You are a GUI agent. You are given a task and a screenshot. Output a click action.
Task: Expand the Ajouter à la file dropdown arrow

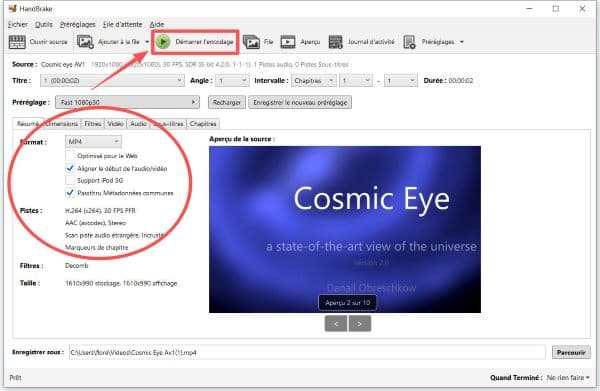(147, 42)
